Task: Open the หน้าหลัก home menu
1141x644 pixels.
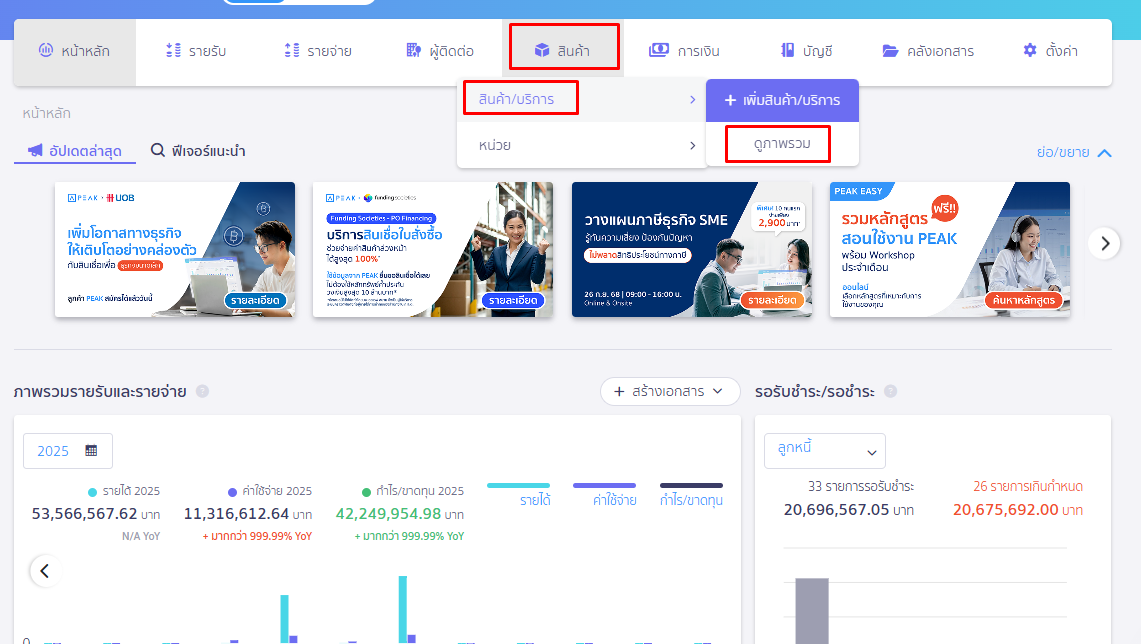Action: point(74,51)
